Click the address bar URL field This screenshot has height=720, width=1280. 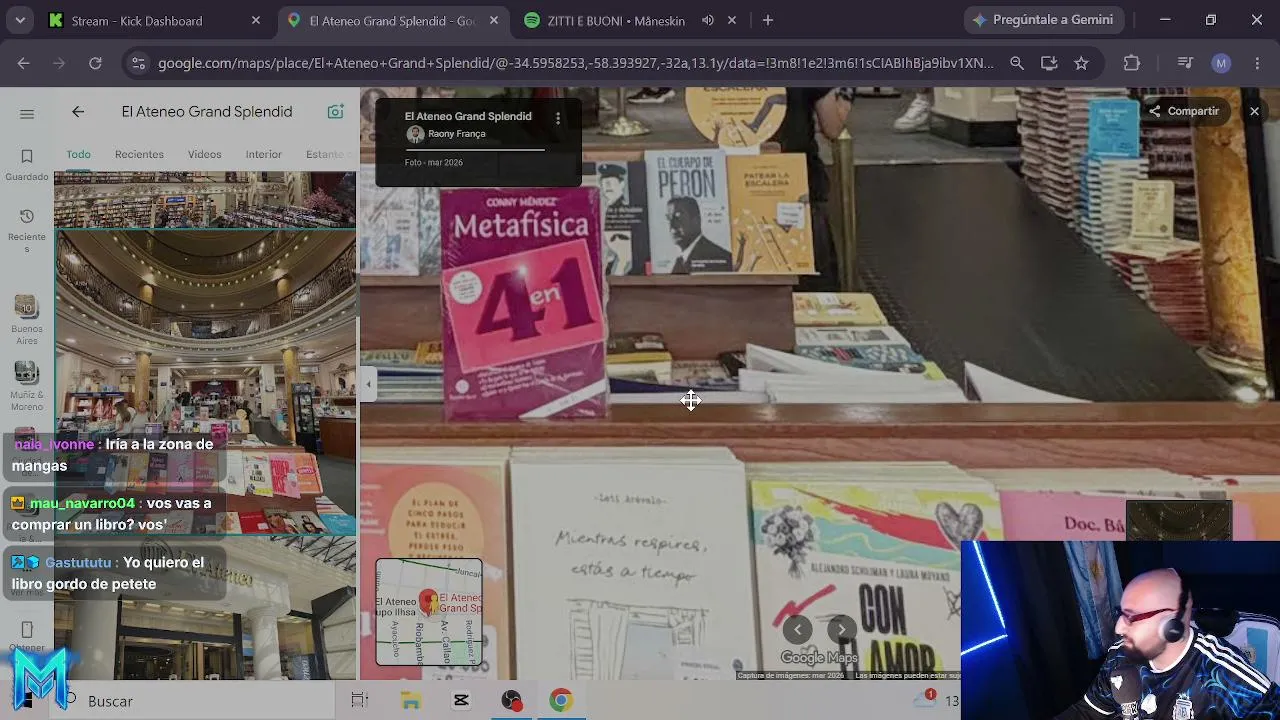point(576,63)
